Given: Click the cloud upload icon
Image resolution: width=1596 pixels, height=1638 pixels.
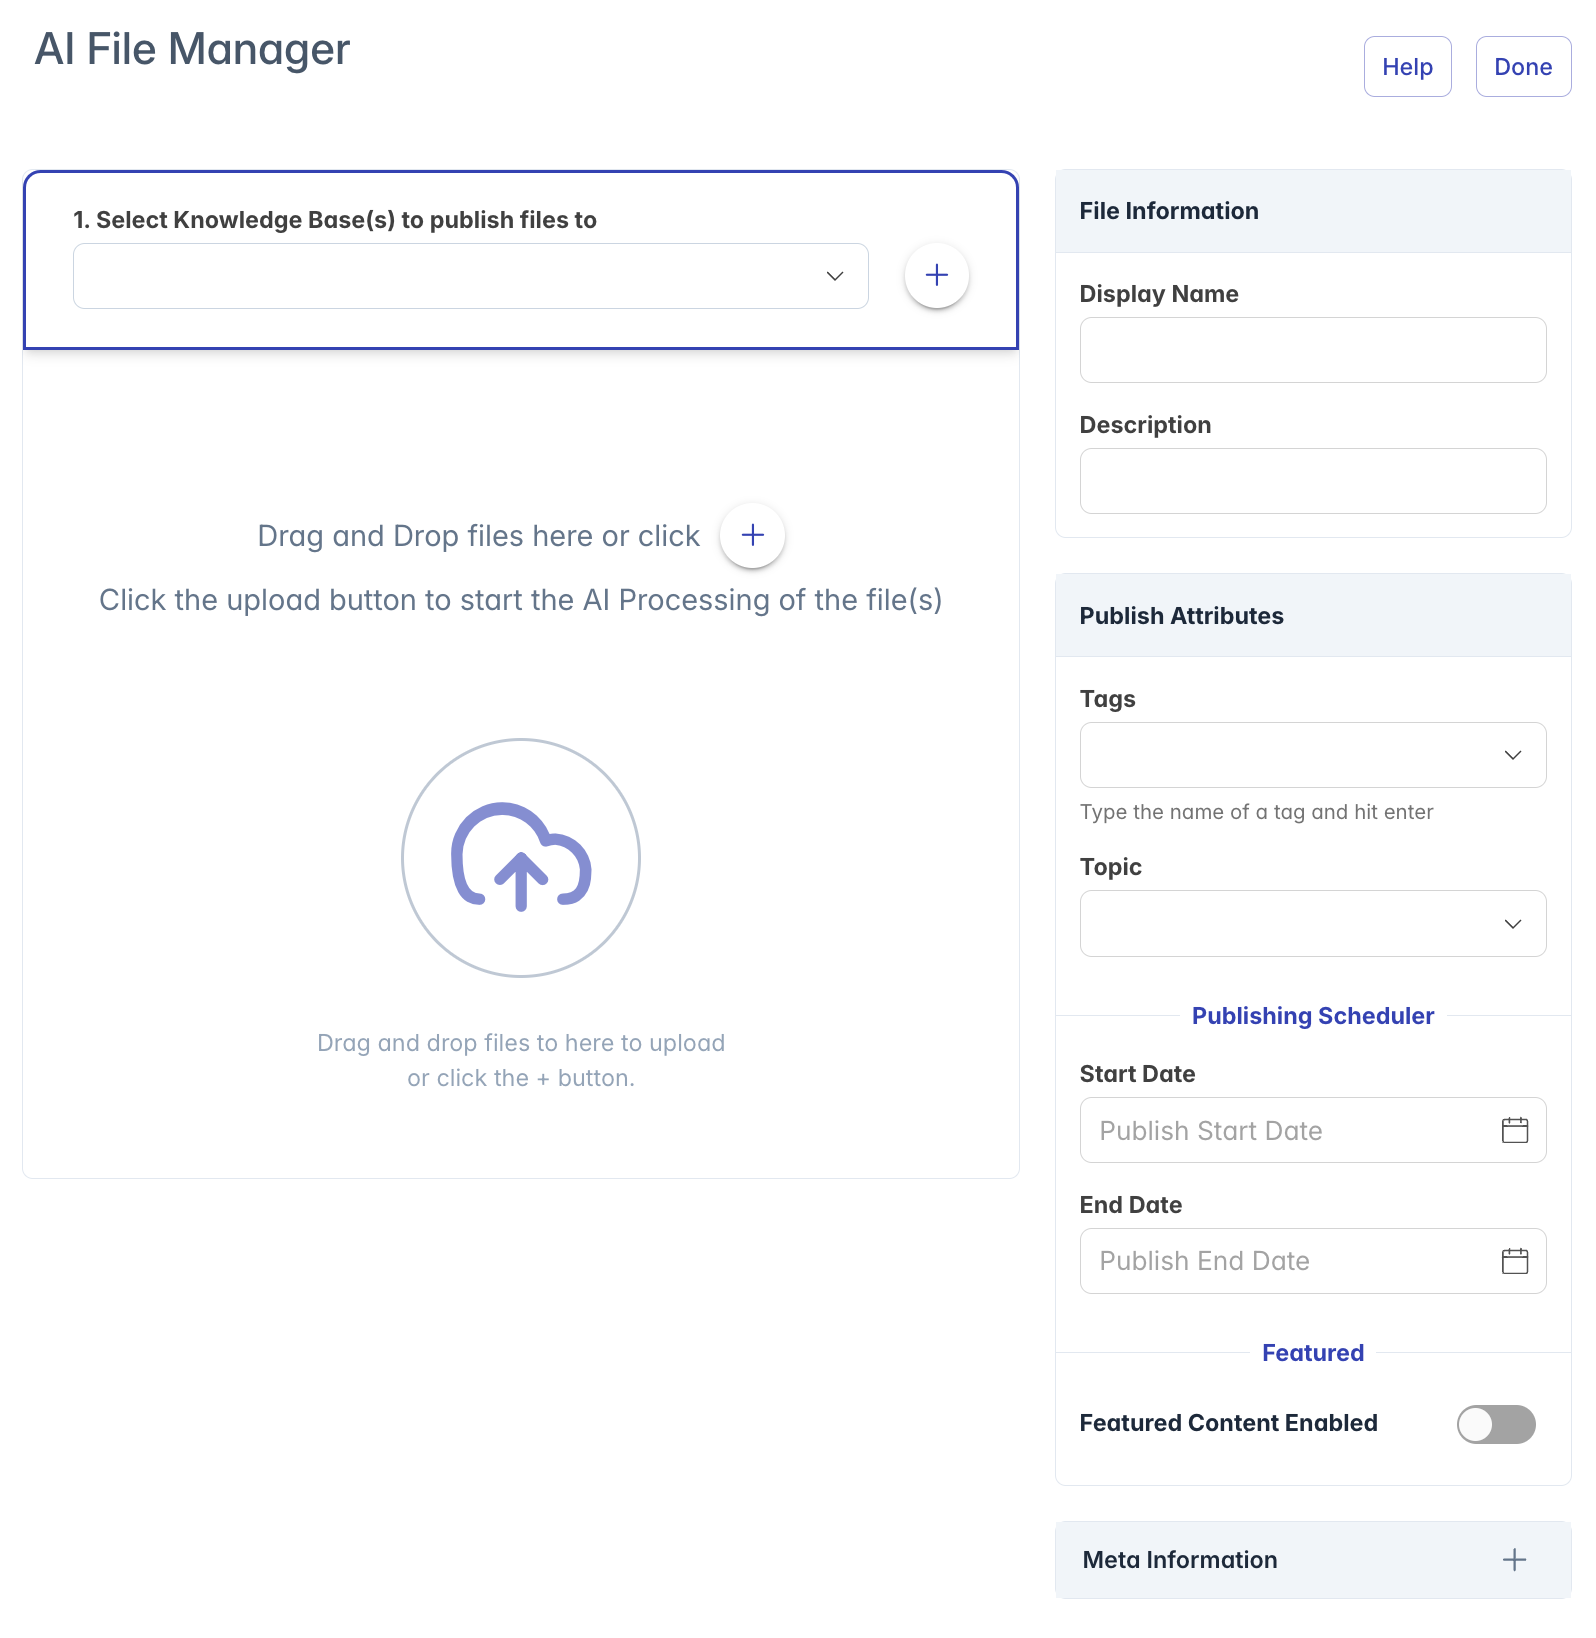Looking at the screenshot, I should [x=521, y=857].
